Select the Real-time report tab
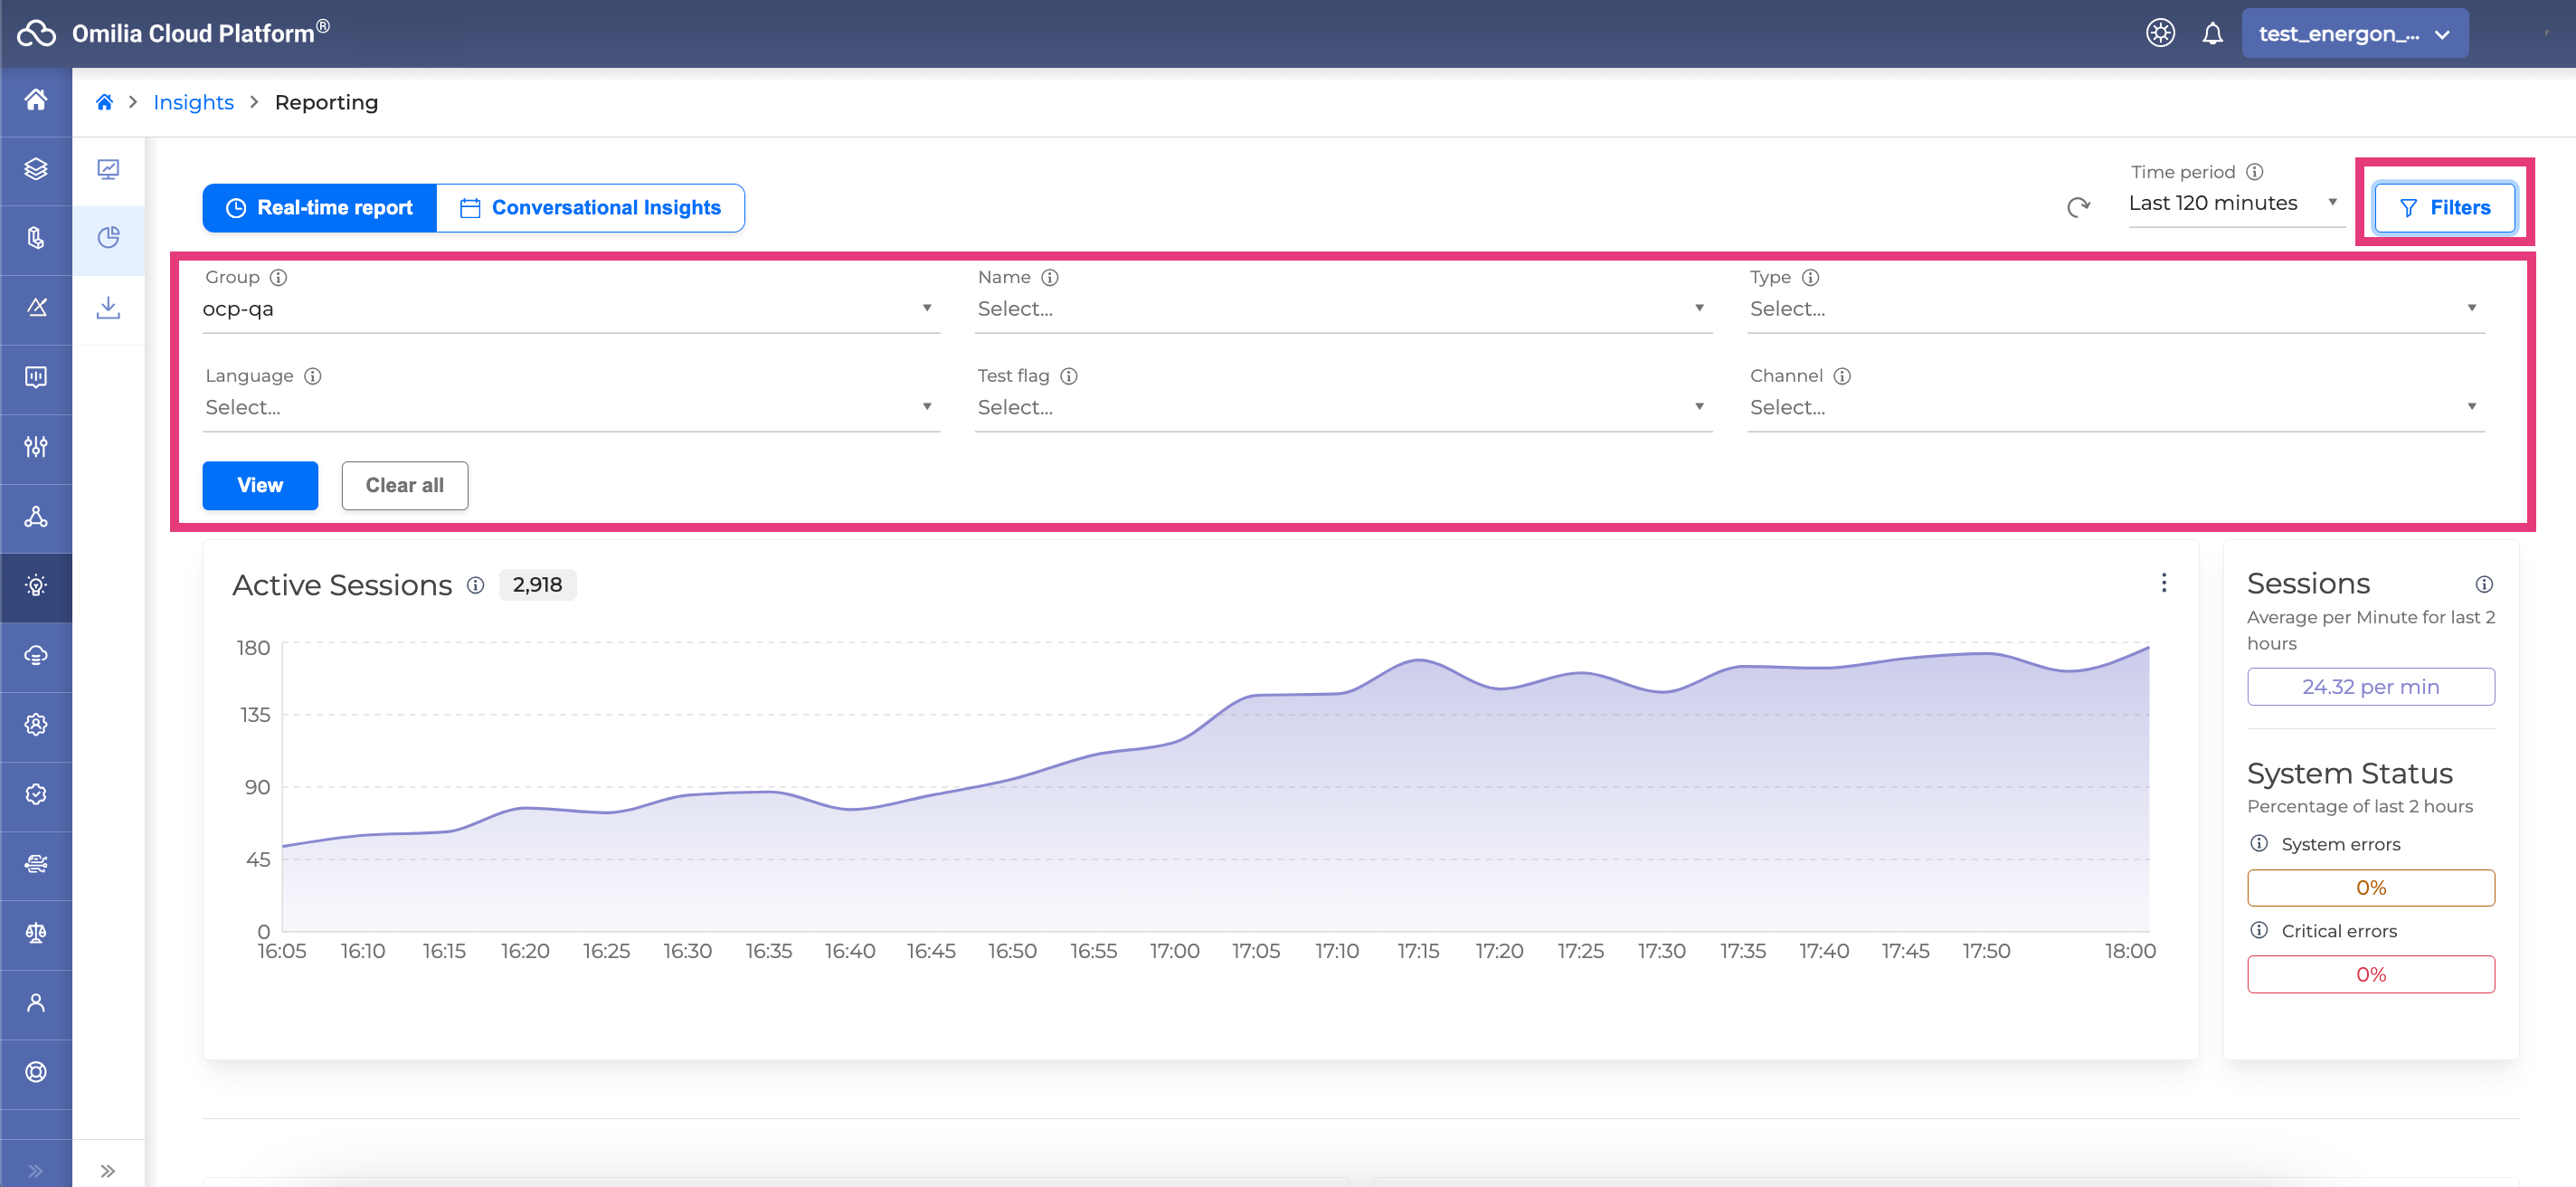 click(x=320, y=208)
